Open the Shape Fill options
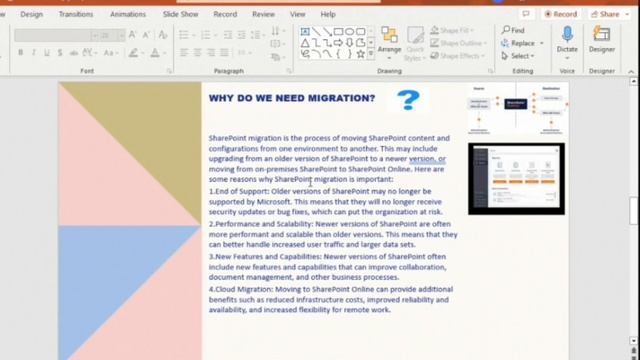640x360 pixels. (x=452, y=30)
